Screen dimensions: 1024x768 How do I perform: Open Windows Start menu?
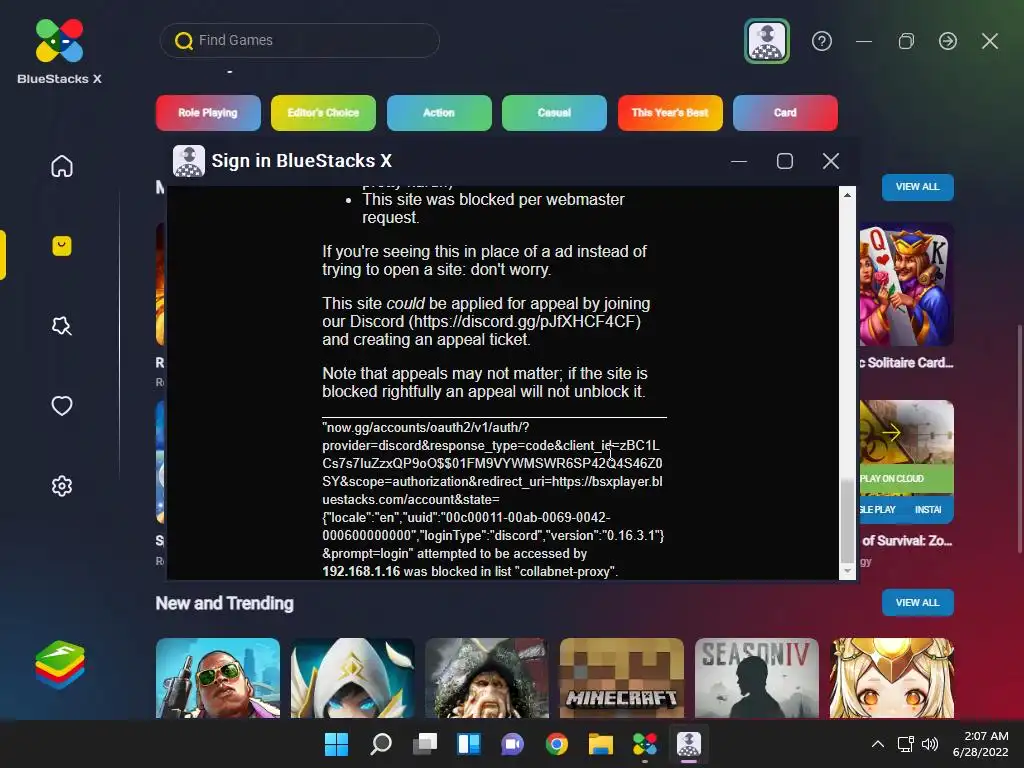pyautogui.click(x=336, y=744)
